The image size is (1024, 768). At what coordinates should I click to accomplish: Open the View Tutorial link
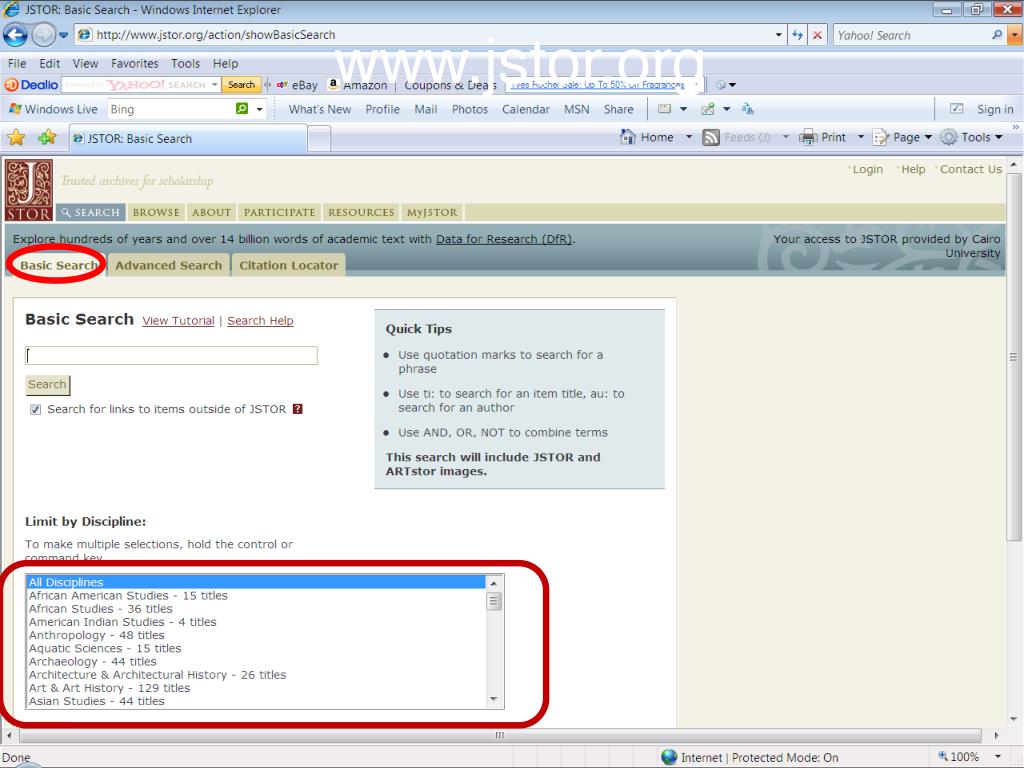click(178, 321)
